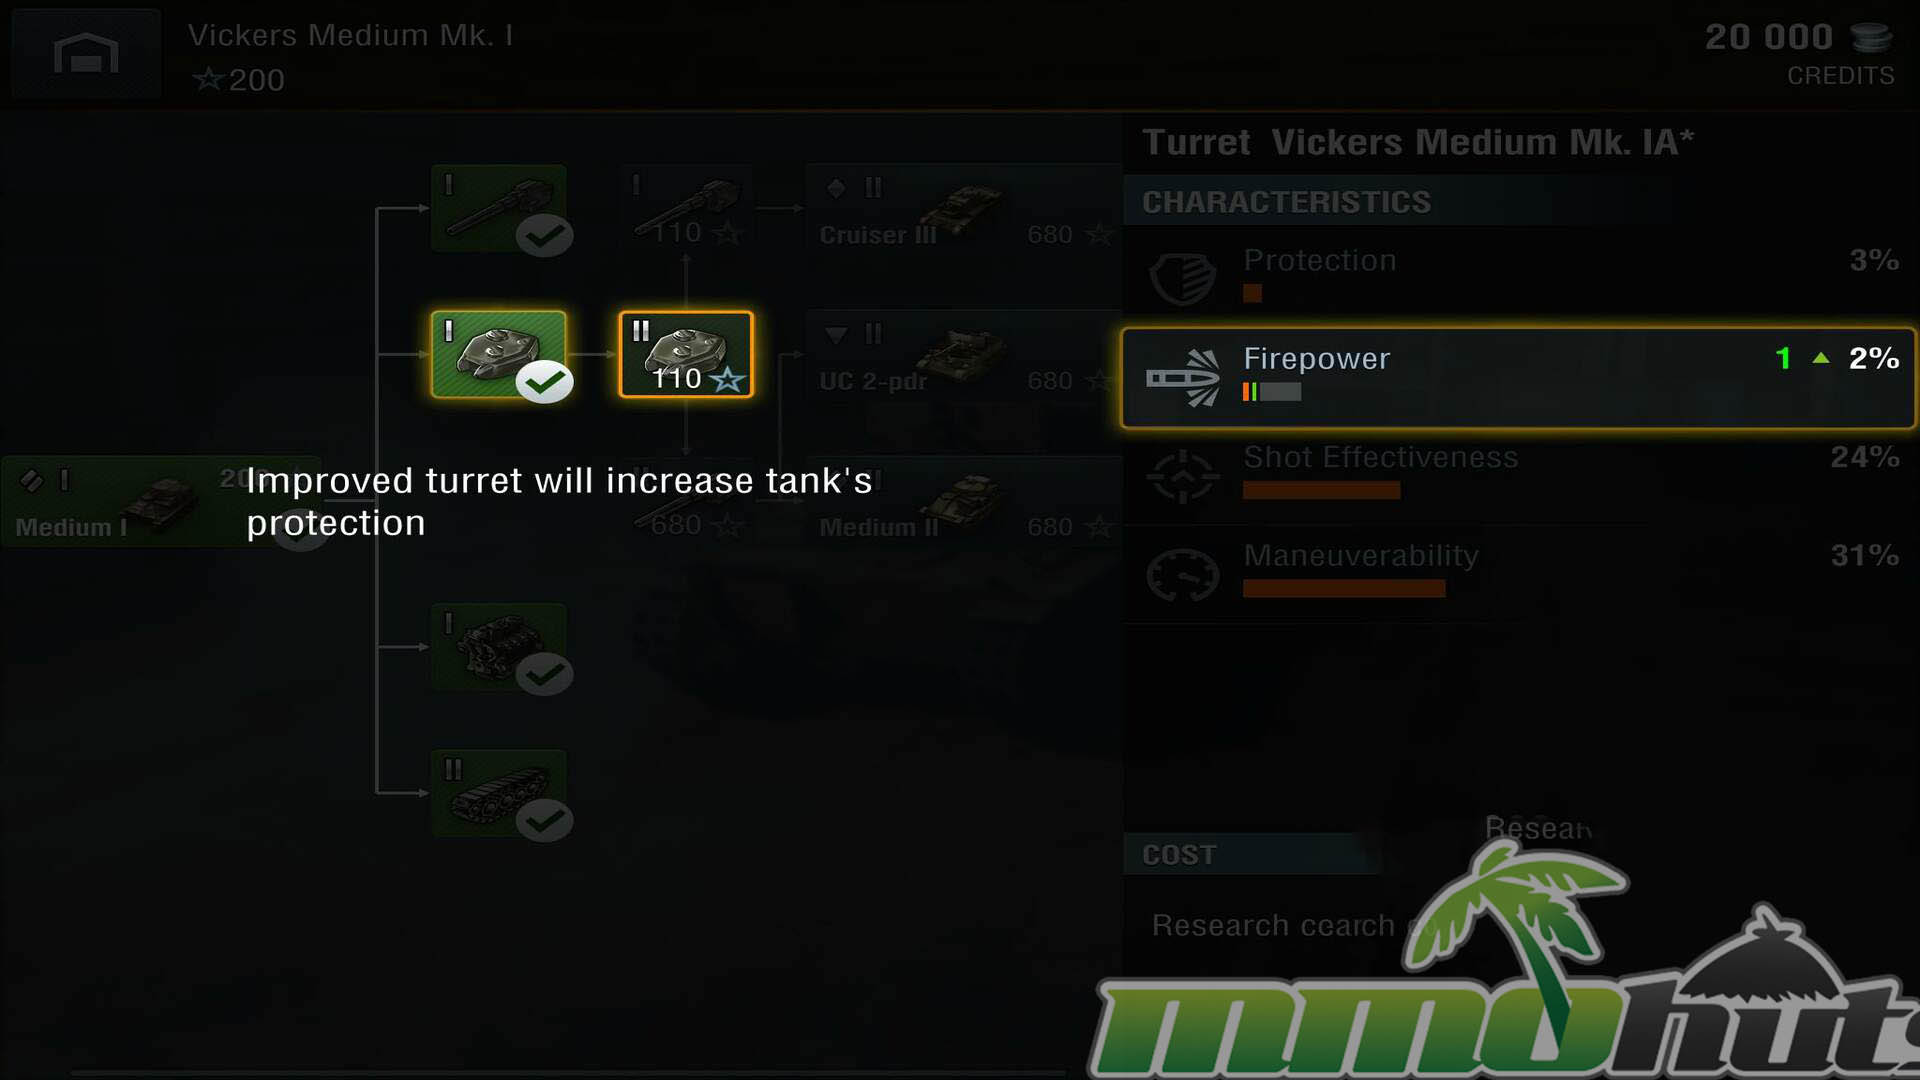Open the garage home icon

point(86,53)
